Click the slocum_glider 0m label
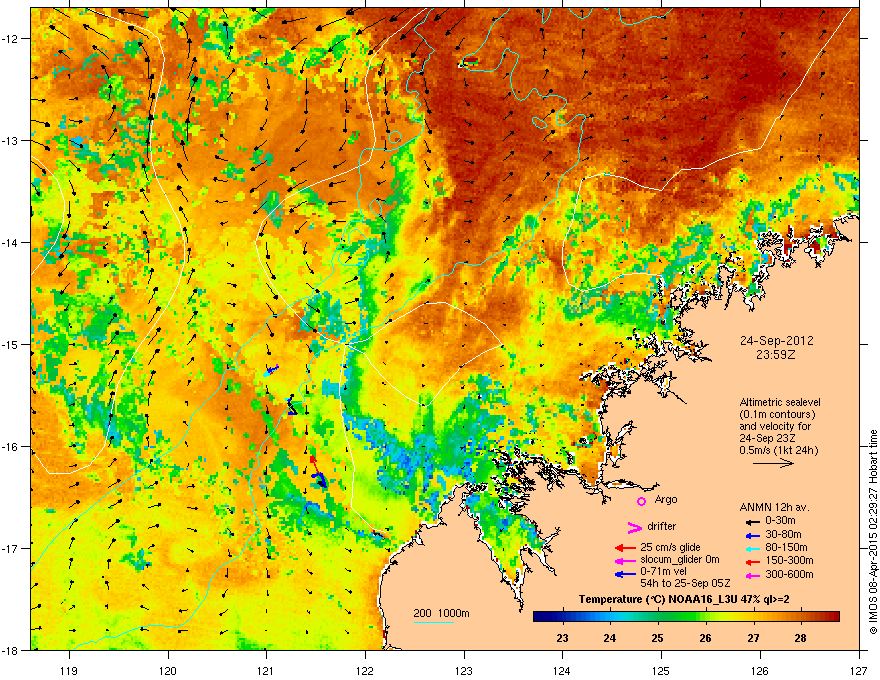Viewport: 880px width, 680px height. [680, 560]
